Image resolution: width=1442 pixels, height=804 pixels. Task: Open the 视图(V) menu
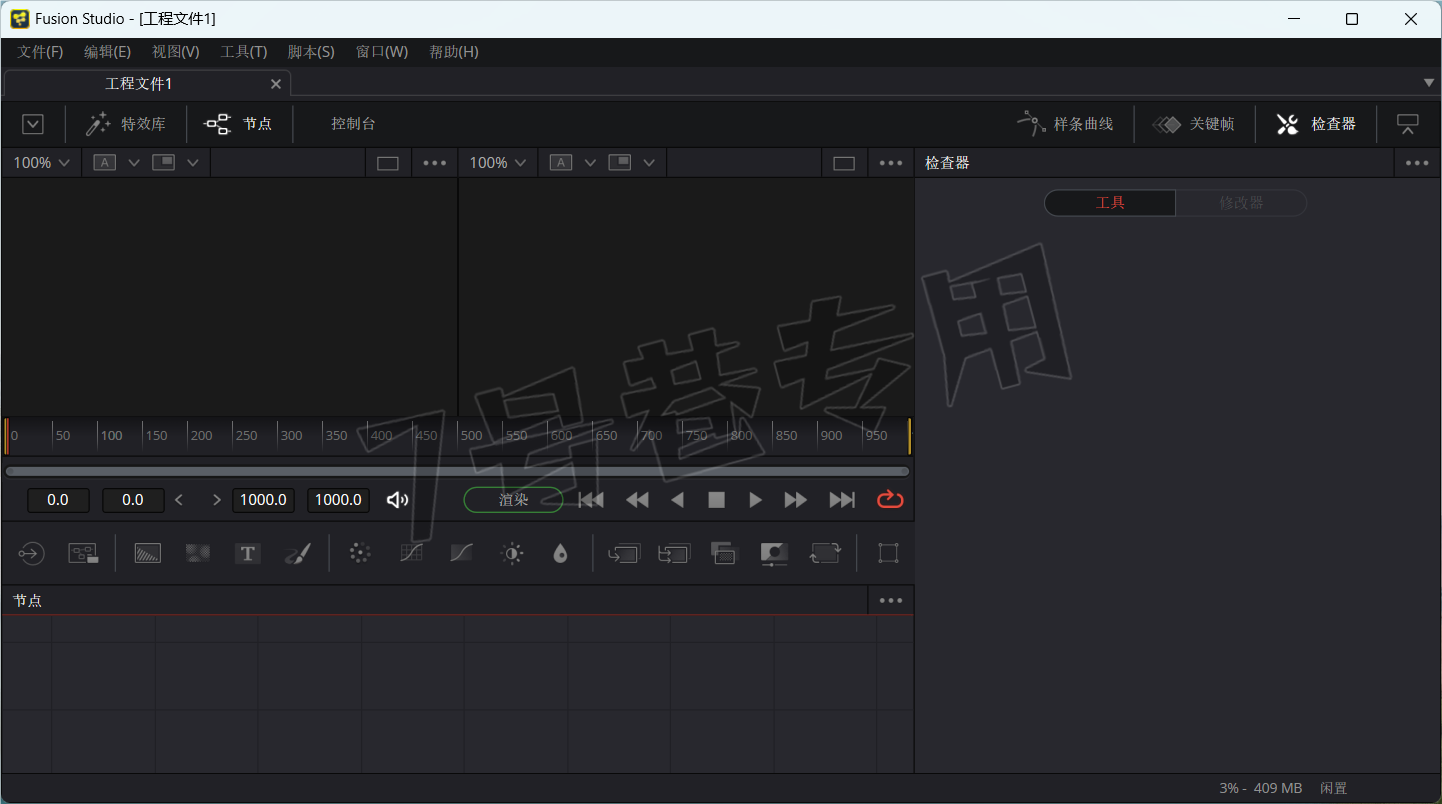(175, 52)
